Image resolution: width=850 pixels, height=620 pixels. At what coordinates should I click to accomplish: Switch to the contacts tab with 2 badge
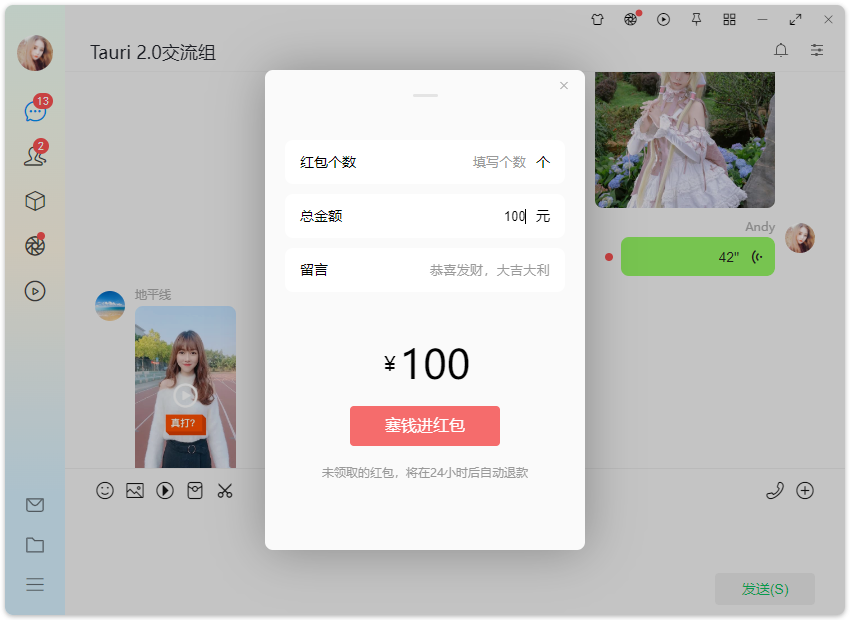(x=35, y=155)
